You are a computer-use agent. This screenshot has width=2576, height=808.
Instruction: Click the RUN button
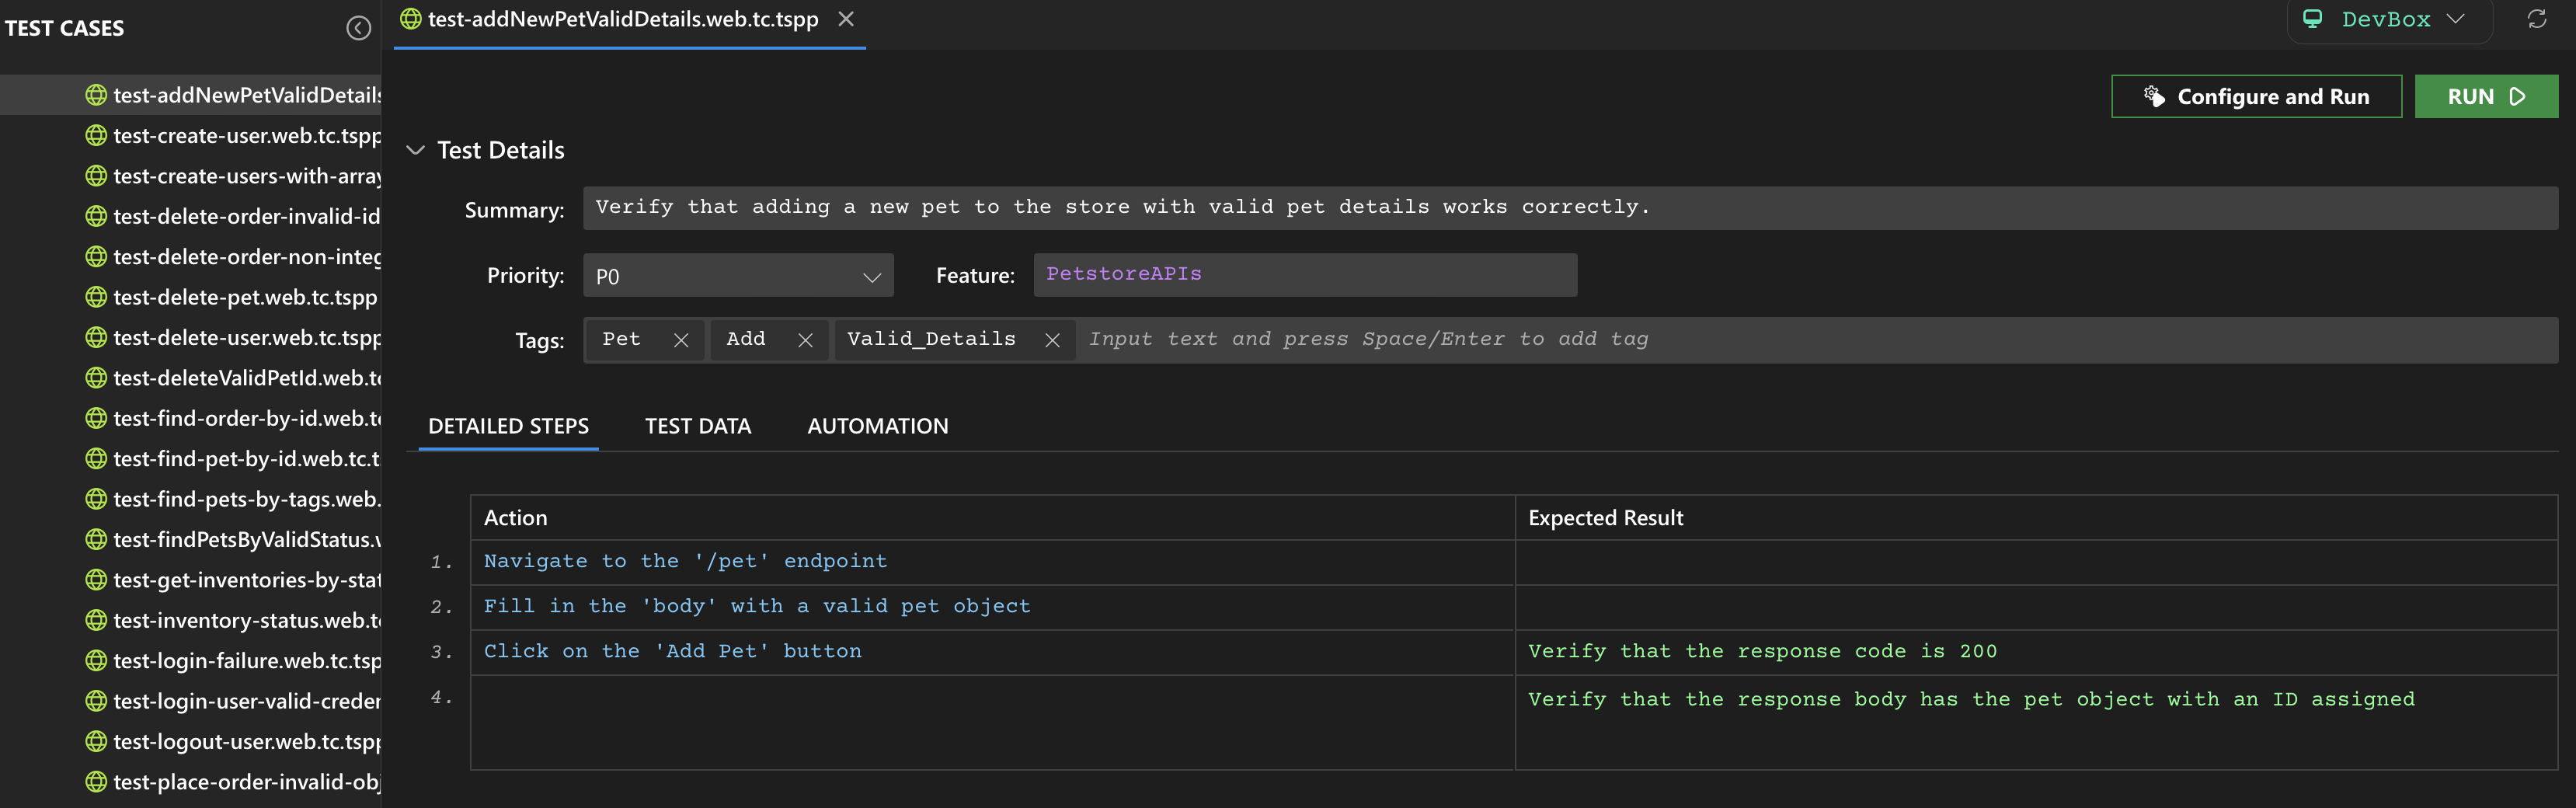tap(2486, 96)
